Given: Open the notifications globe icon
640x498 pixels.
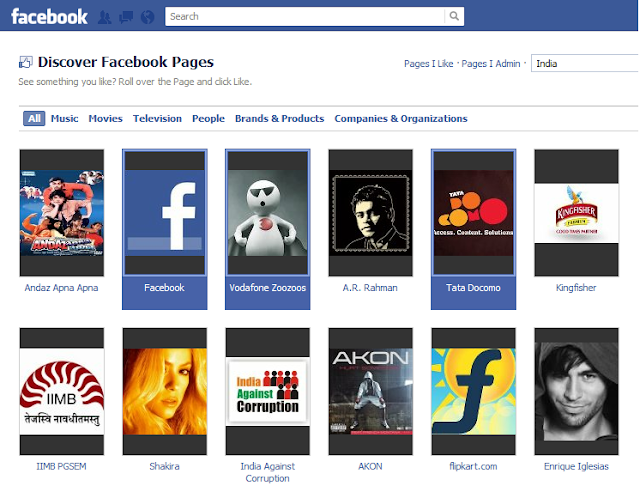Looking at the screenshot, I should tap(147, 17).
